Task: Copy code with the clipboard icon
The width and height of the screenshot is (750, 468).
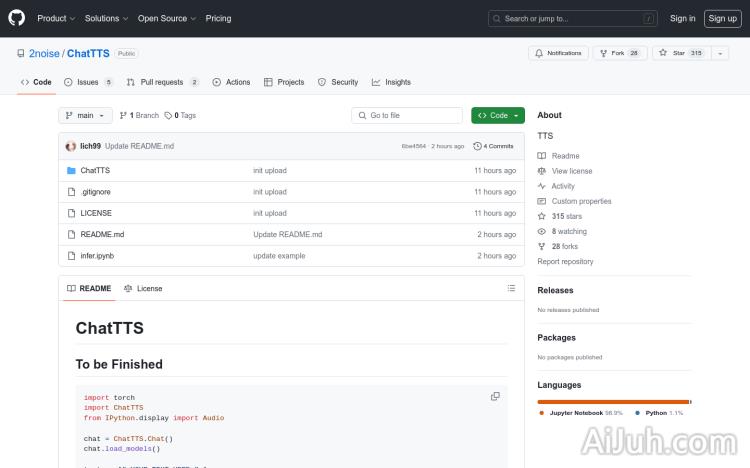Action: coord(495,396)
